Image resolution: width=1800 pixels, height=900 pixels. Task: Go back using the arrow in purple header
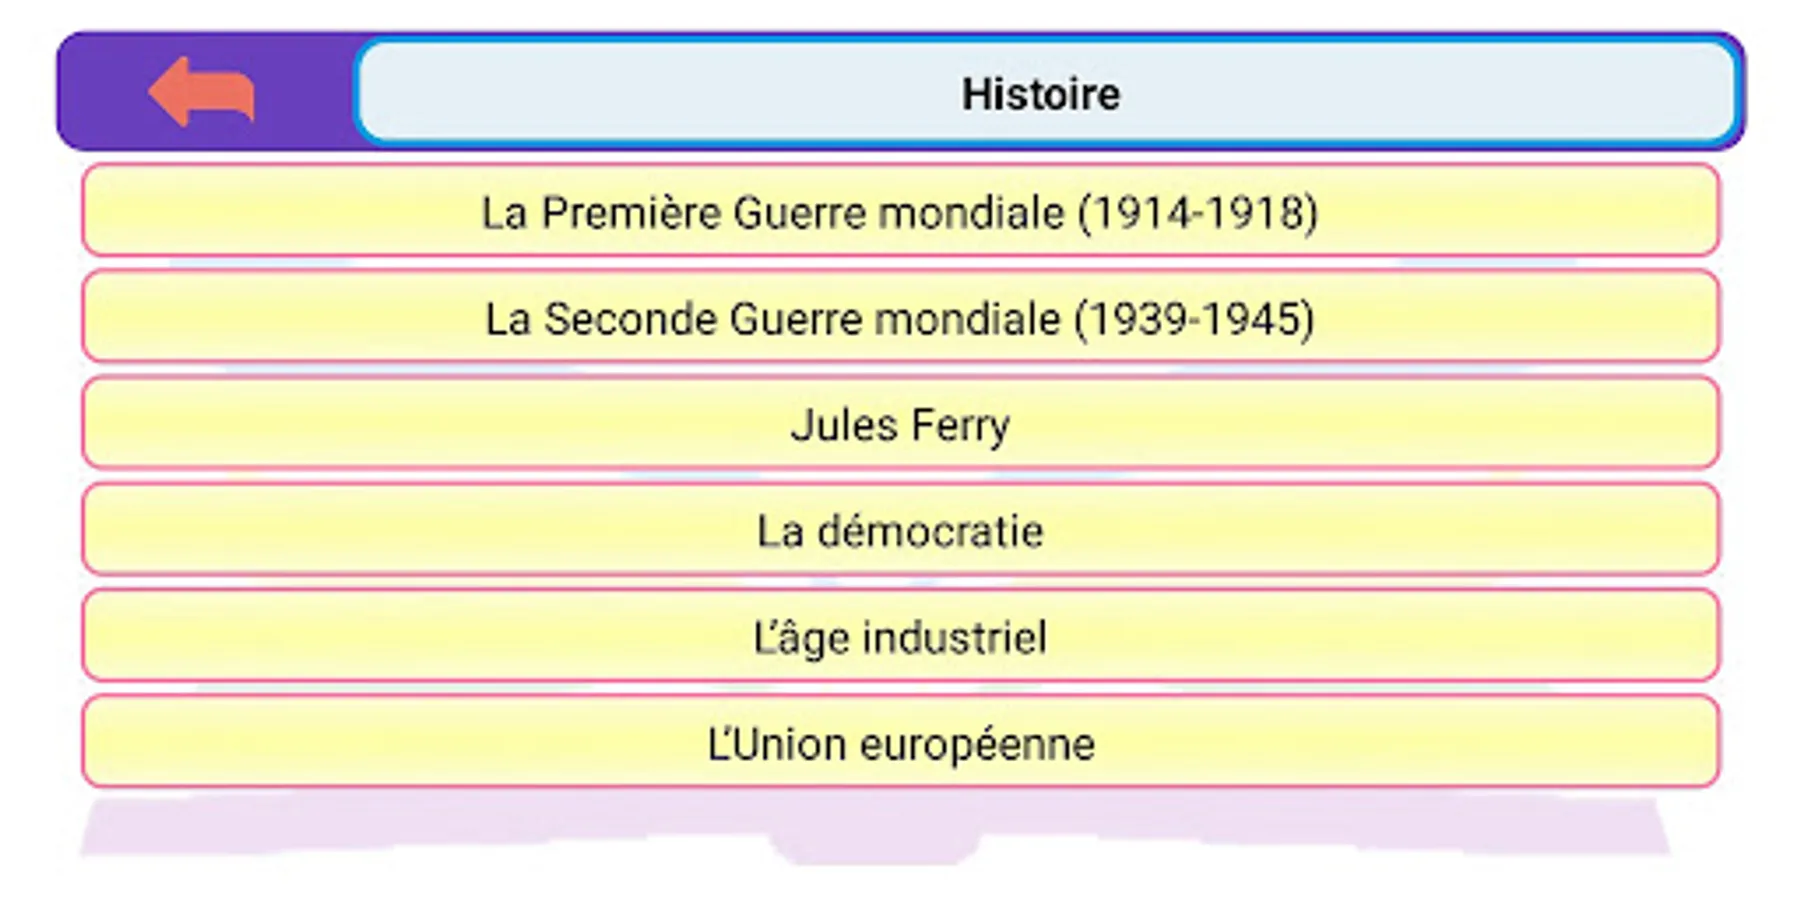pos(202,92)
